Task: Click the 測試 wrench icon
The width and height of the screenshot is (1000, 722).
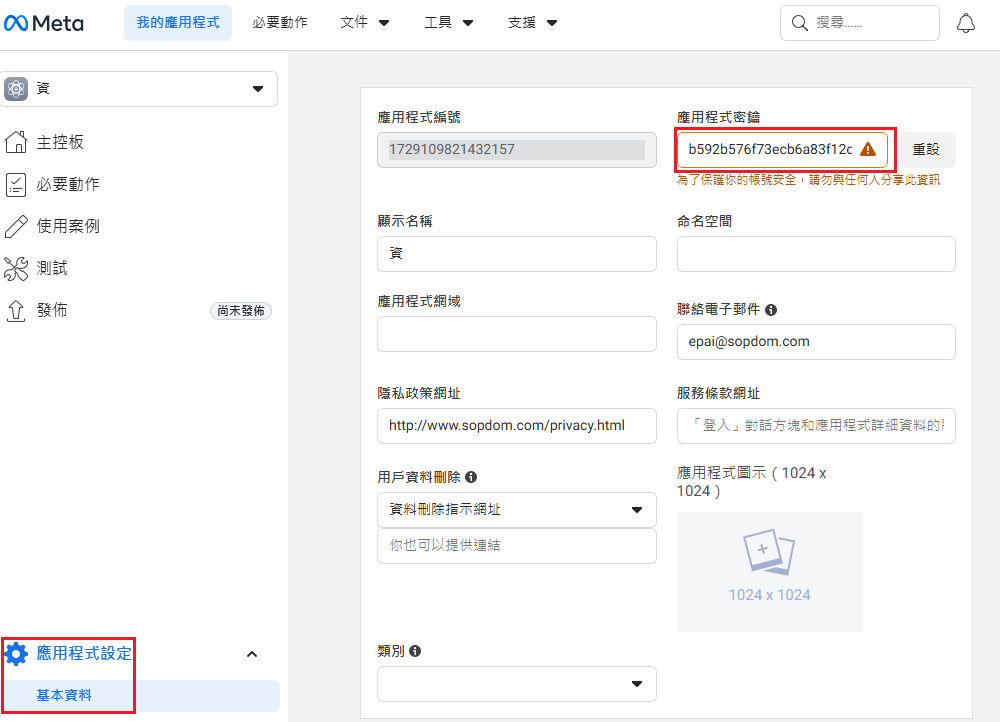Action: click(x=16, y=269)
